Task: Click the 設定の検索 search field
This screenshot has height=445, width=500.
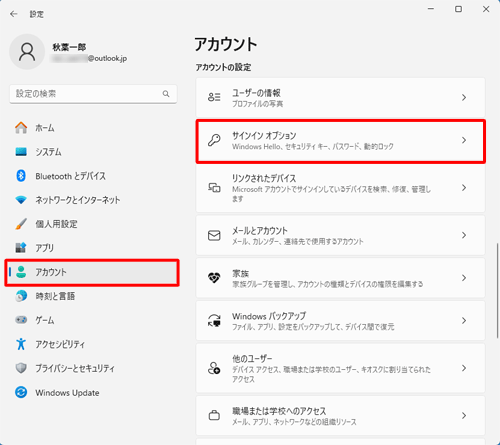Action: point(93,94)
